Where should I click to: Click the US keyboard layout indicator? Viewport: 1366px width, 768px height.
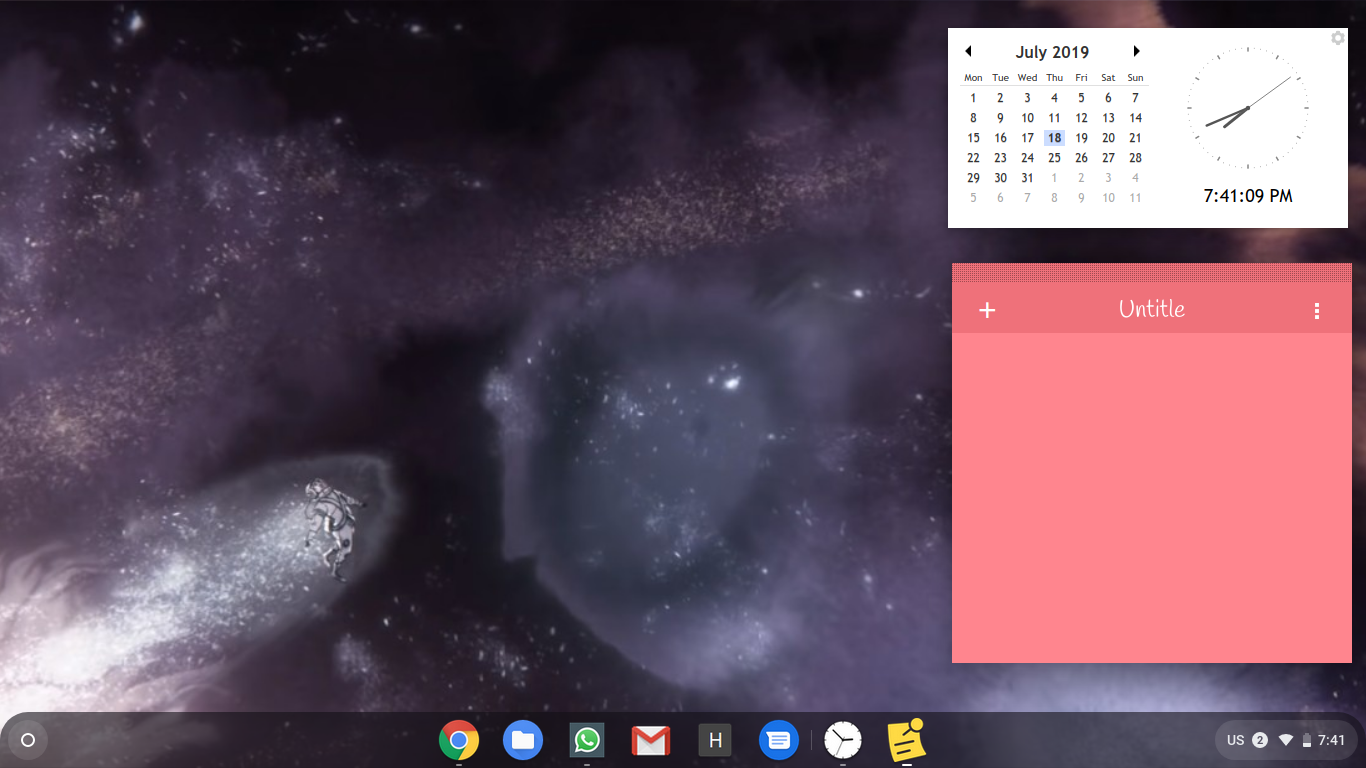point(1236,740)
